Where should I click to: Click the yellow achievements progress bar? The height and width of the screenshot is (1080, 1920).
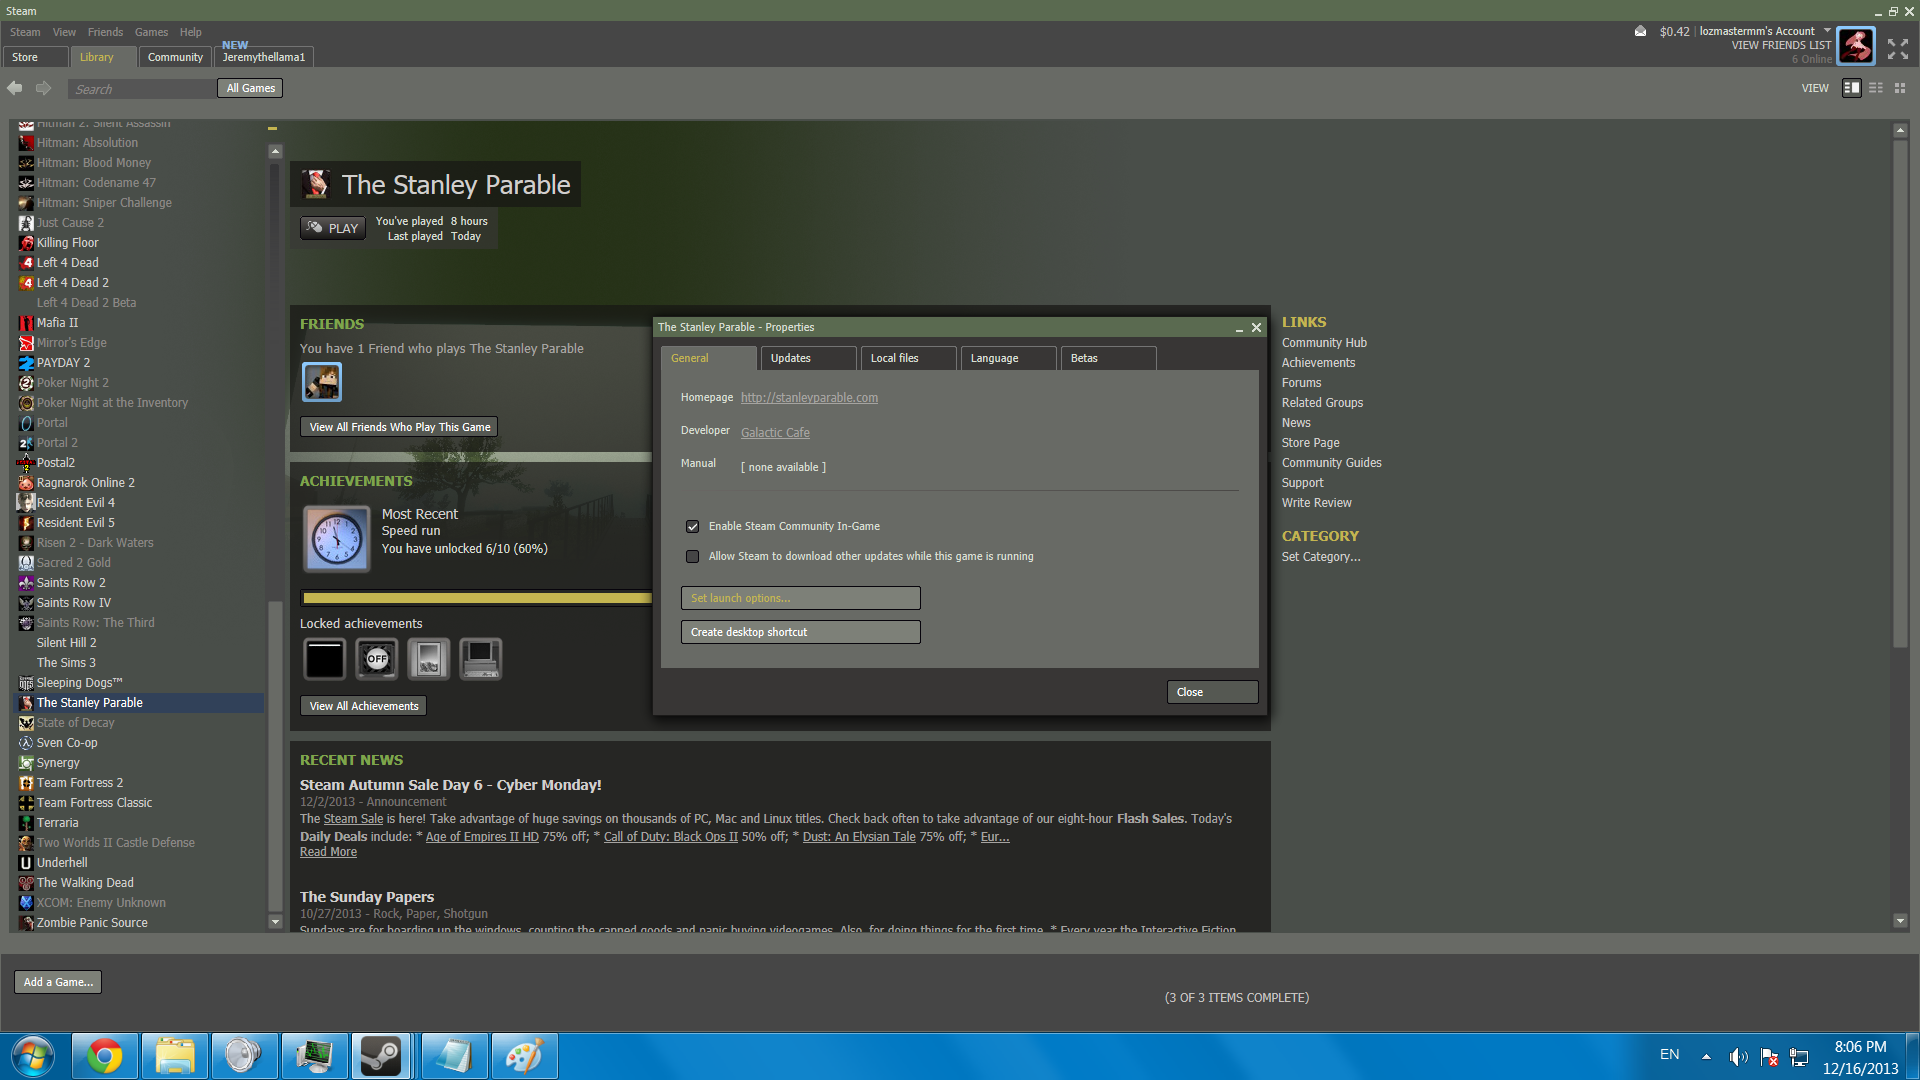click(x=476, y=598)
